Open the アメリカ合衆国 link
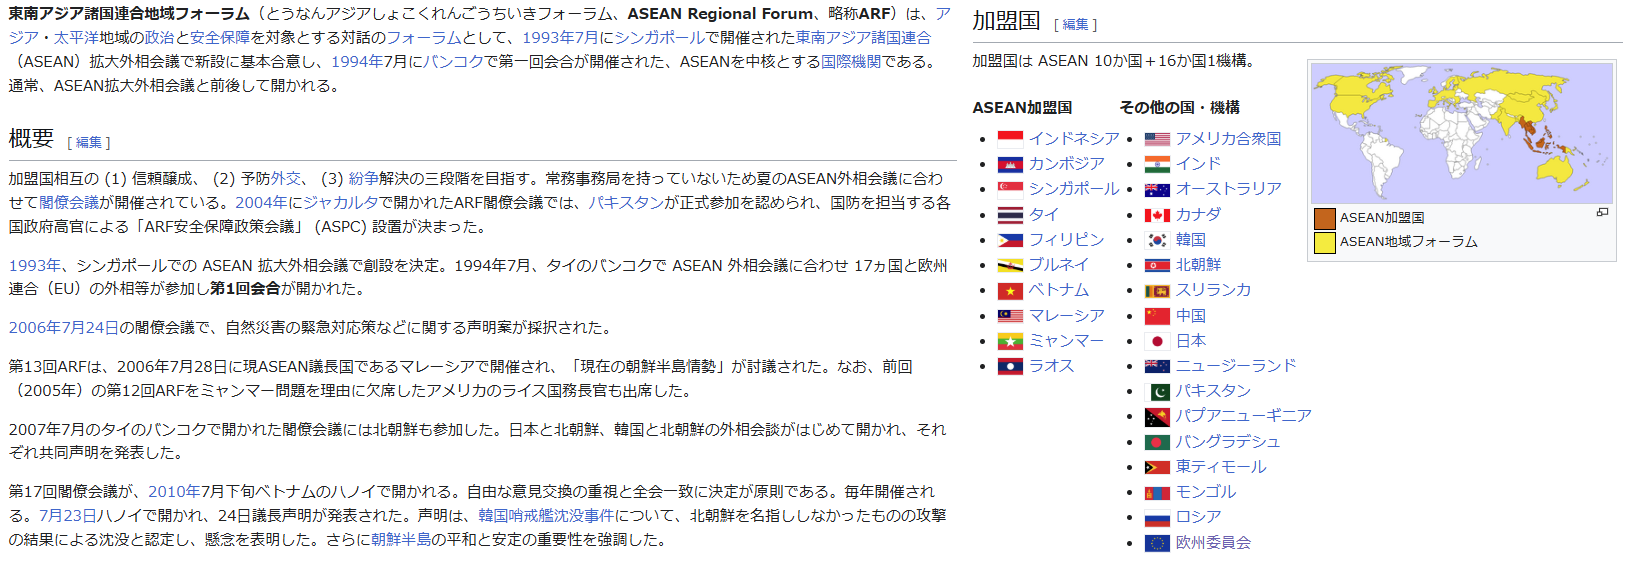 (x=1228, y=139)
